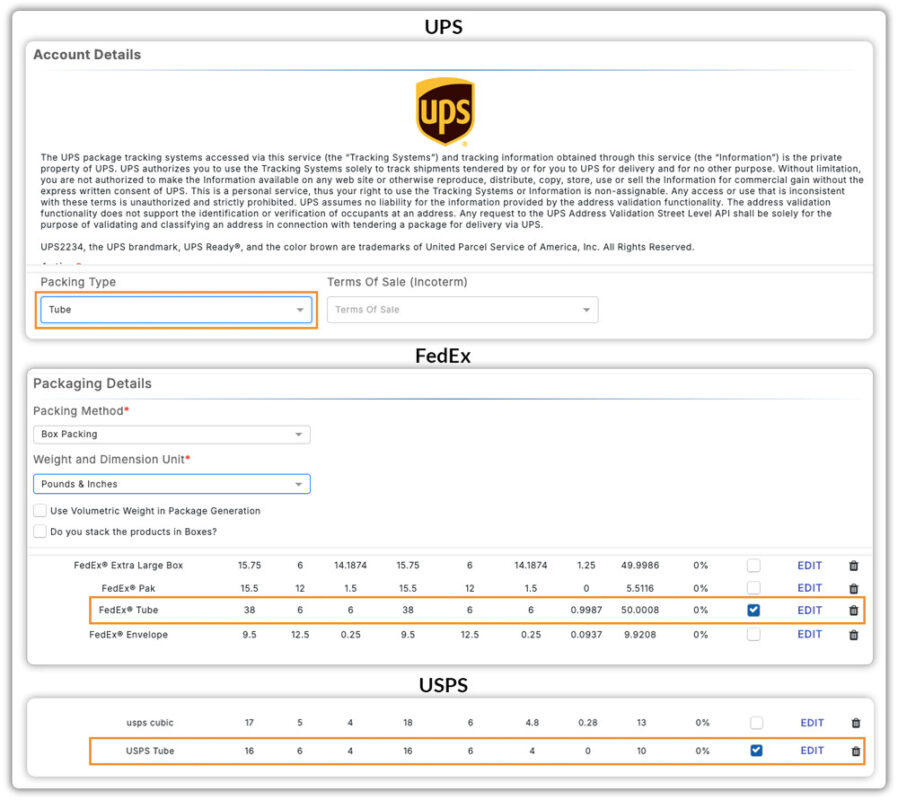Click the Packaging Details heading
Screen dimensions: 898x800
92,383
